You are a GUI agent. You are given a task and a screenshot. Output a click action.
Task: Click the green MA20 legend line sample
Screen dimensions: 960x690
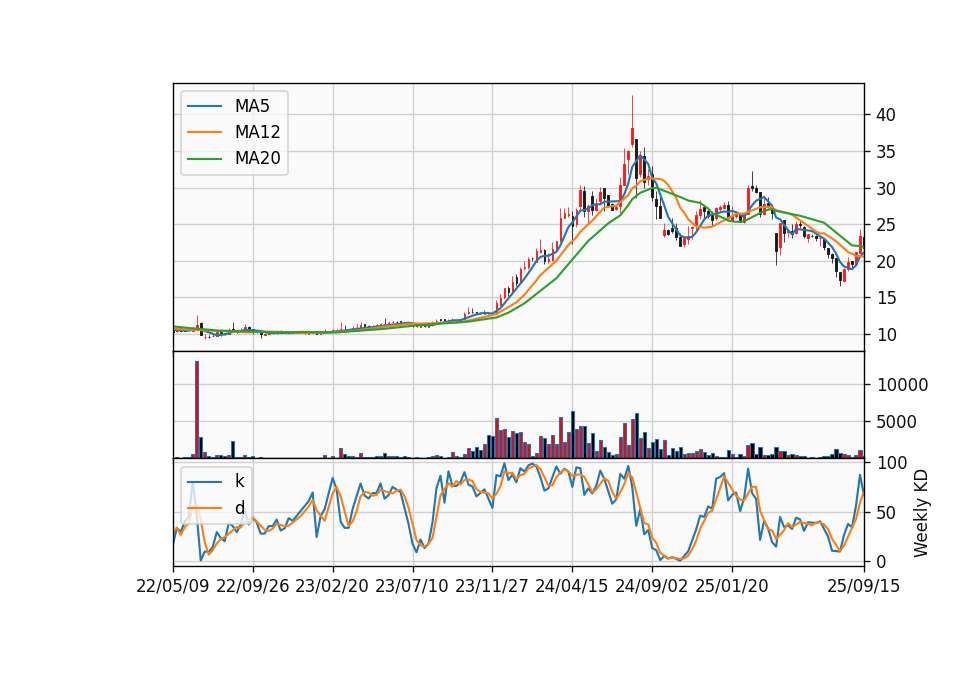tap(204, 159)
